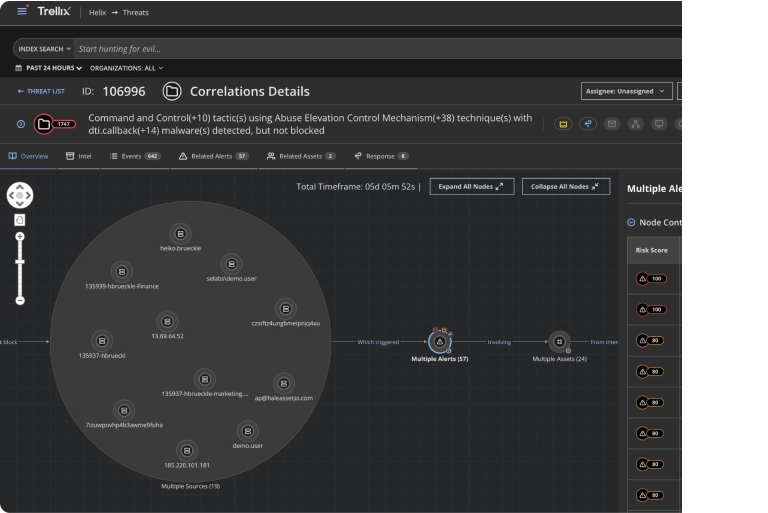The width and height of the screenshot is (768, 513).
Task: Select the hand pan tool
Action: 20,220
